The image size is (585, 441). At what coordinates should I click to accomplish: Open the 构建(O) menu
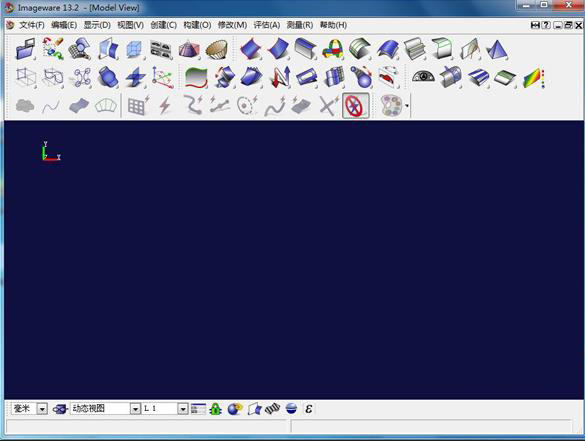[197, 25]
